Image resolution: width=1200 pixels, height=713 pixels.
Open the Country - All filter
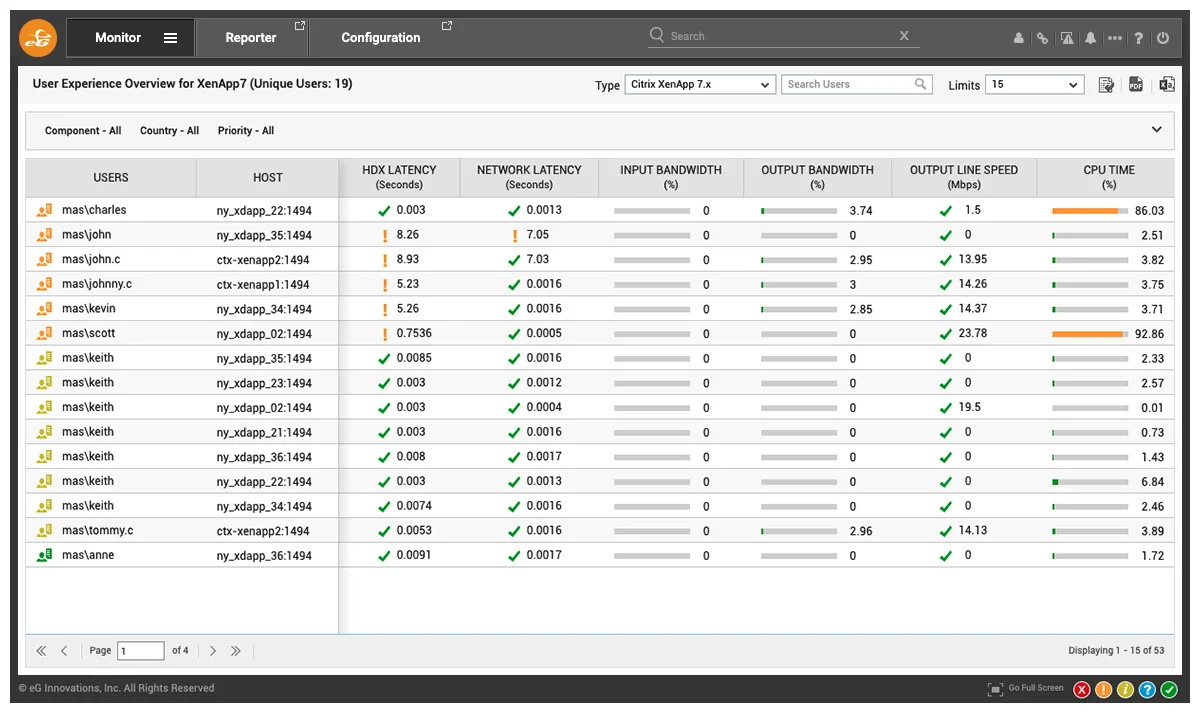(169, 131)
